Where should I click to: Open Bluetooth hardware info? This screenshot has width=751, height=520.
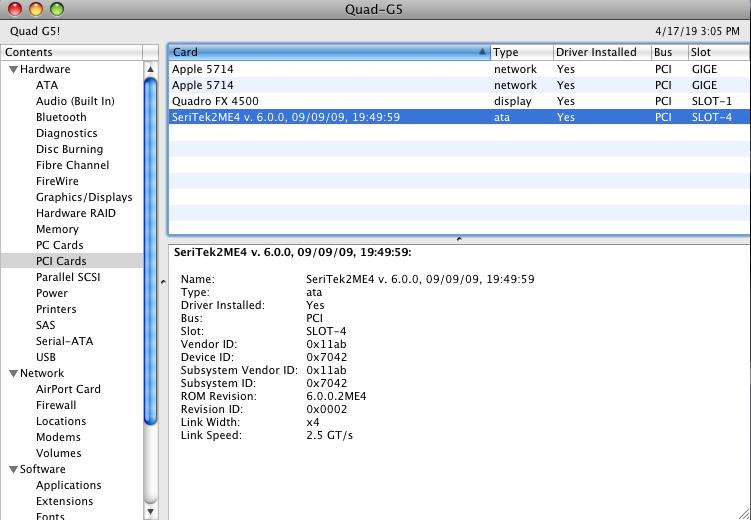point(61,117)
